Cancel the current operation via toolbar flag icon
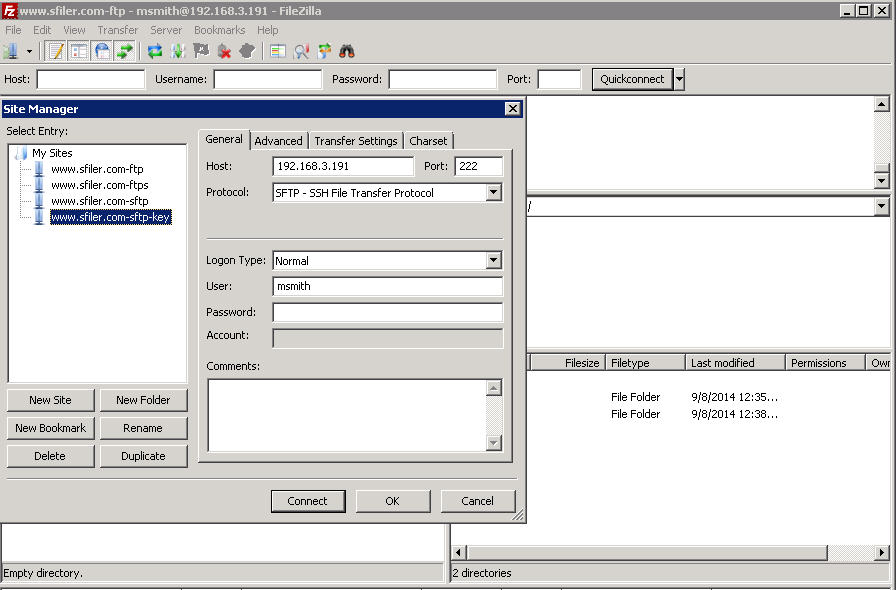Screen dimensions: 896x590 (201, 51)
